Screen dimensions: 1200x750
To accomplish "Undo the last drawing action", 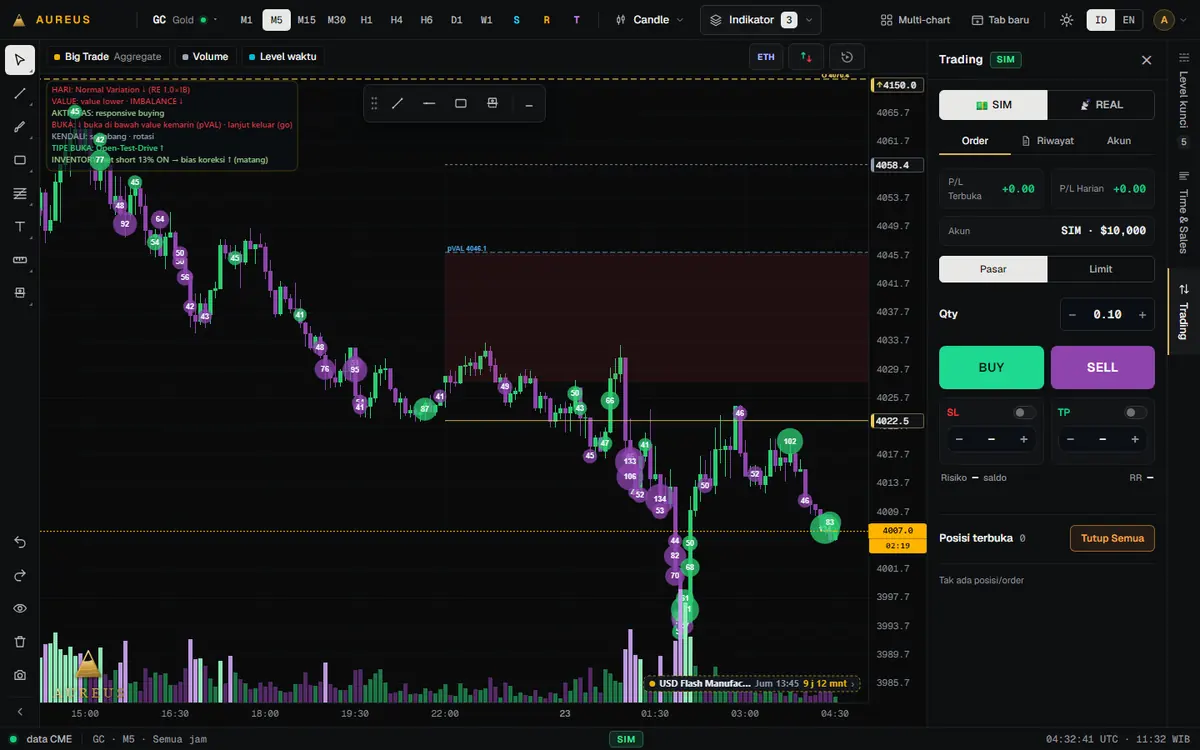I will click(20, 542).
